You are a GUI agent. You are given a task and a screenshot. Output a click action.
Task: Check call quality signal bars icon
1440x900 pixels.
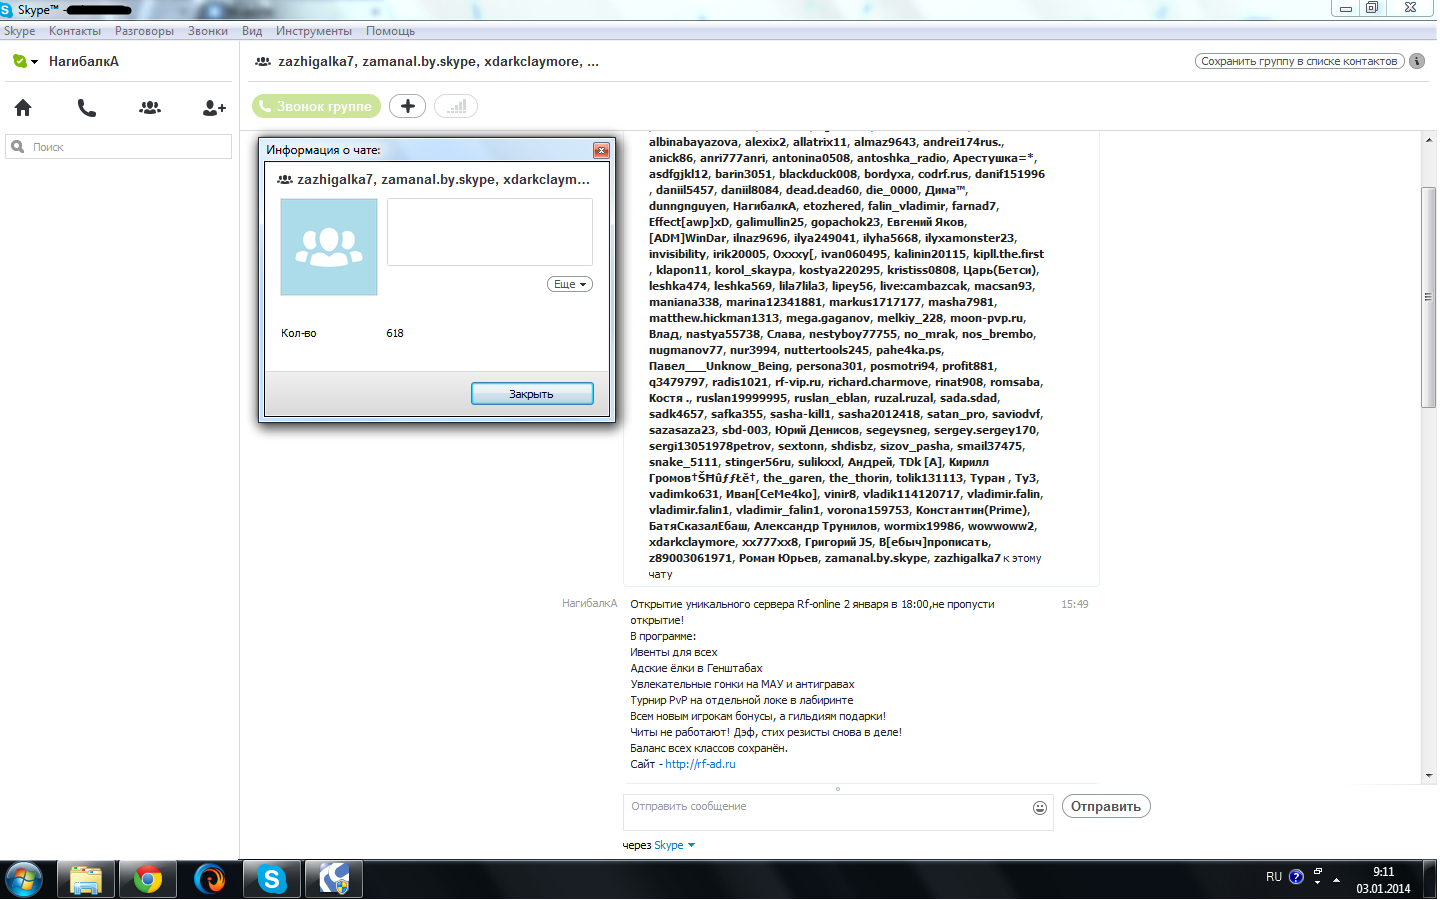(456, 106)
